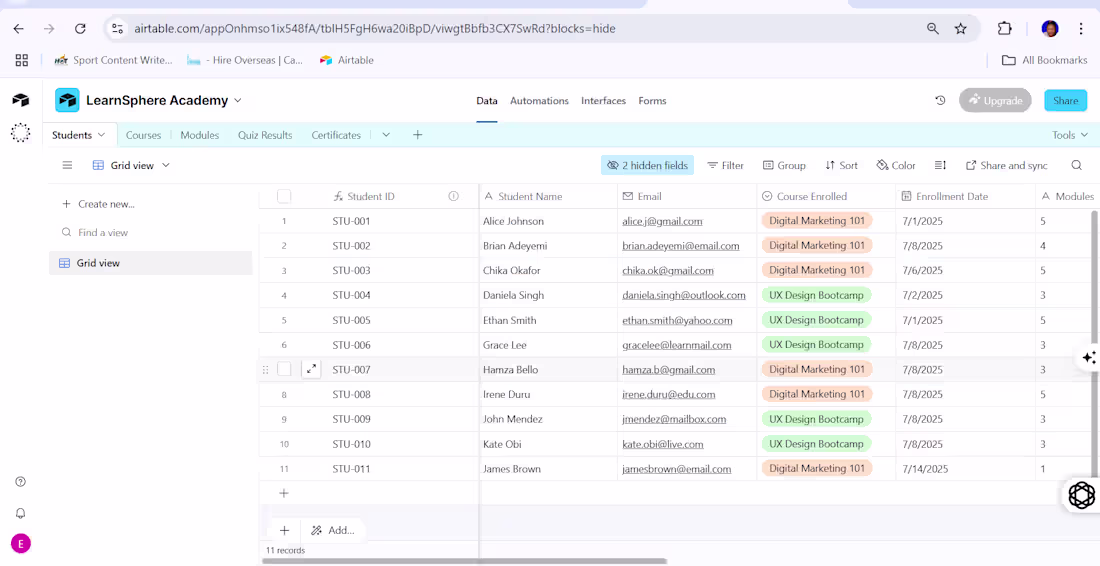
Task: Open alice.j@gmail.com email link
Action: click(x=662, y=222)
